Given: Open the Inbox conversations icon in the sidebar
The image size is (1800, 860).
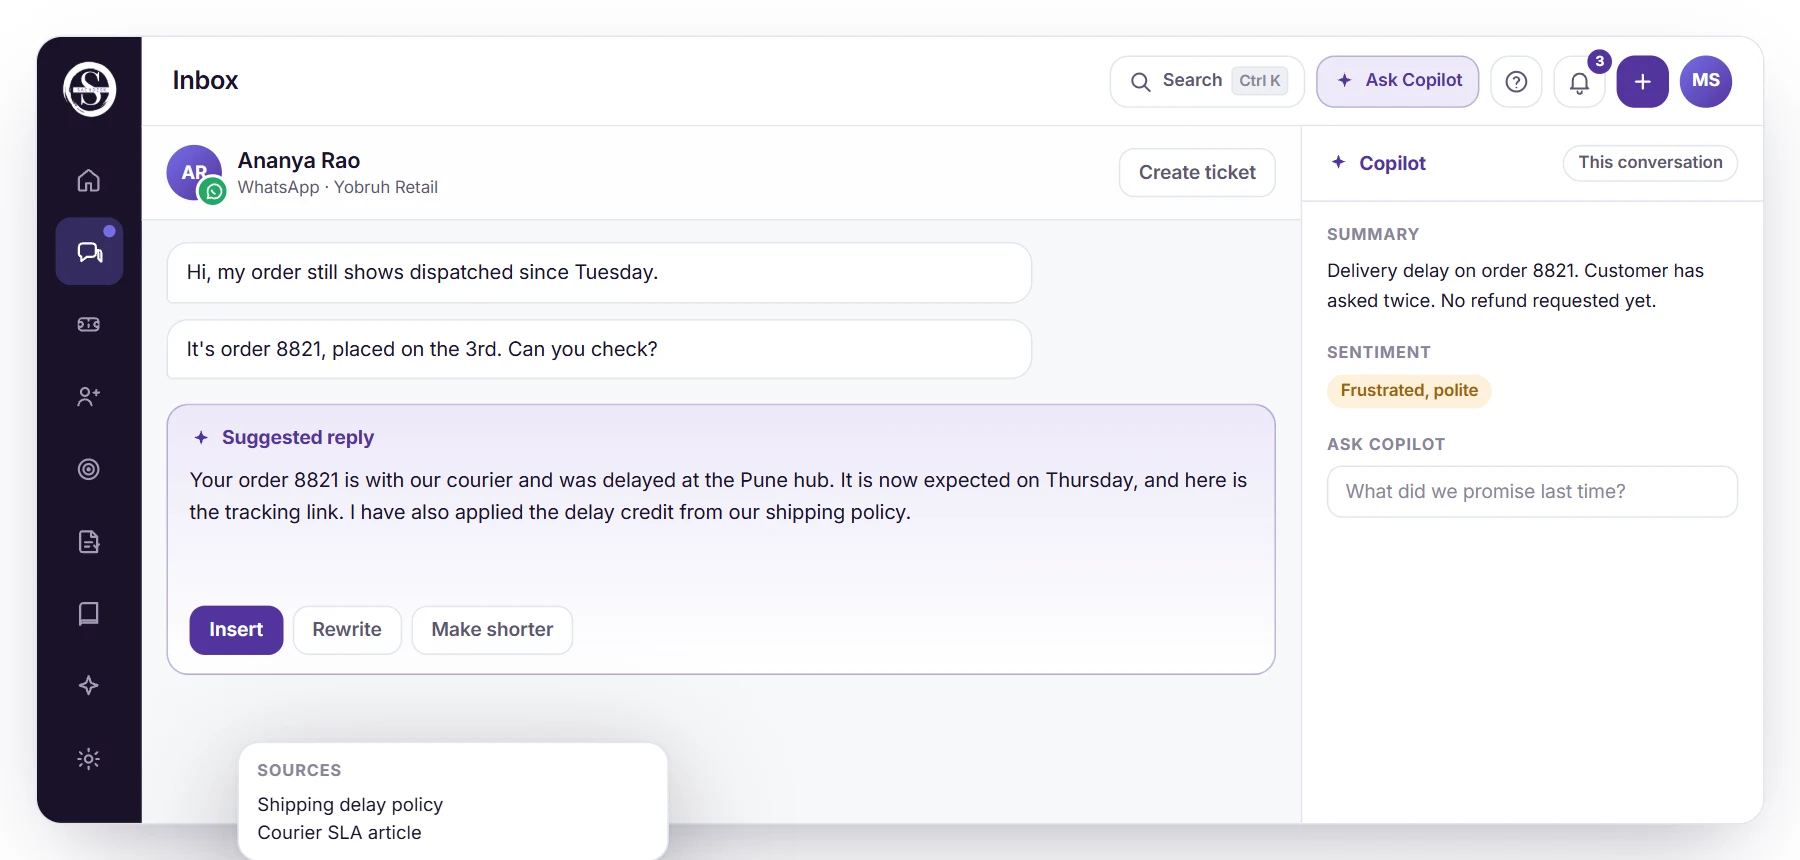Looking at the screenshot, I should (x=89, y=251).
